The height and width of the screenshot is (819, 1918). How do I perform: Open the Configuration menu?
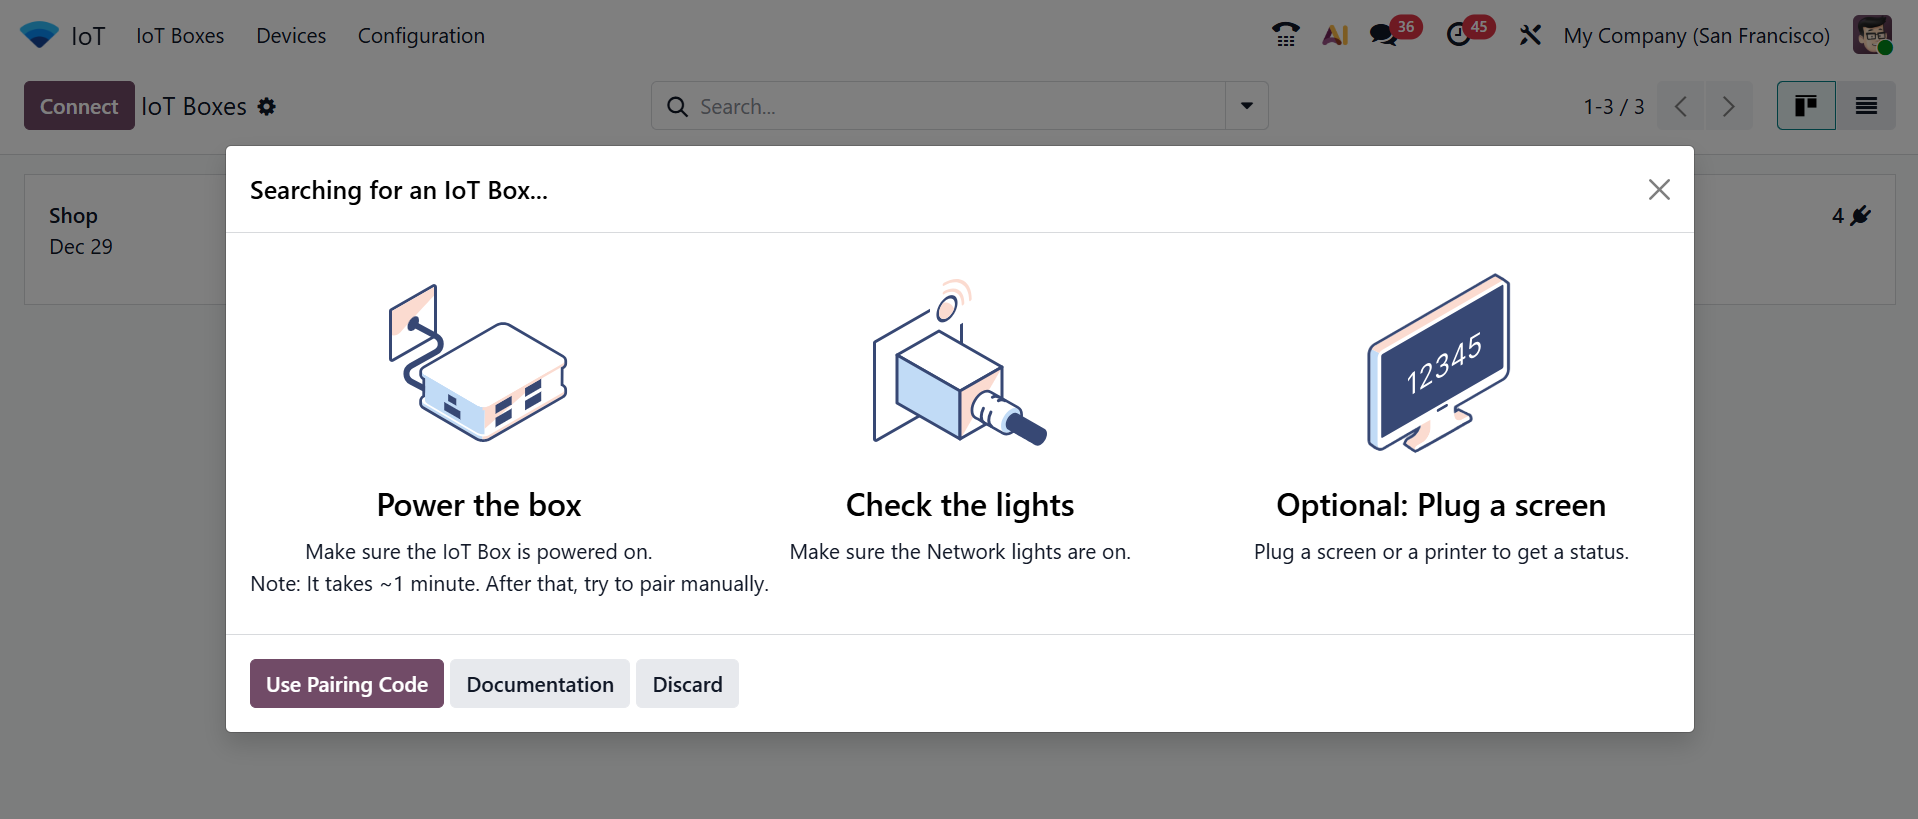coord(421,35)
